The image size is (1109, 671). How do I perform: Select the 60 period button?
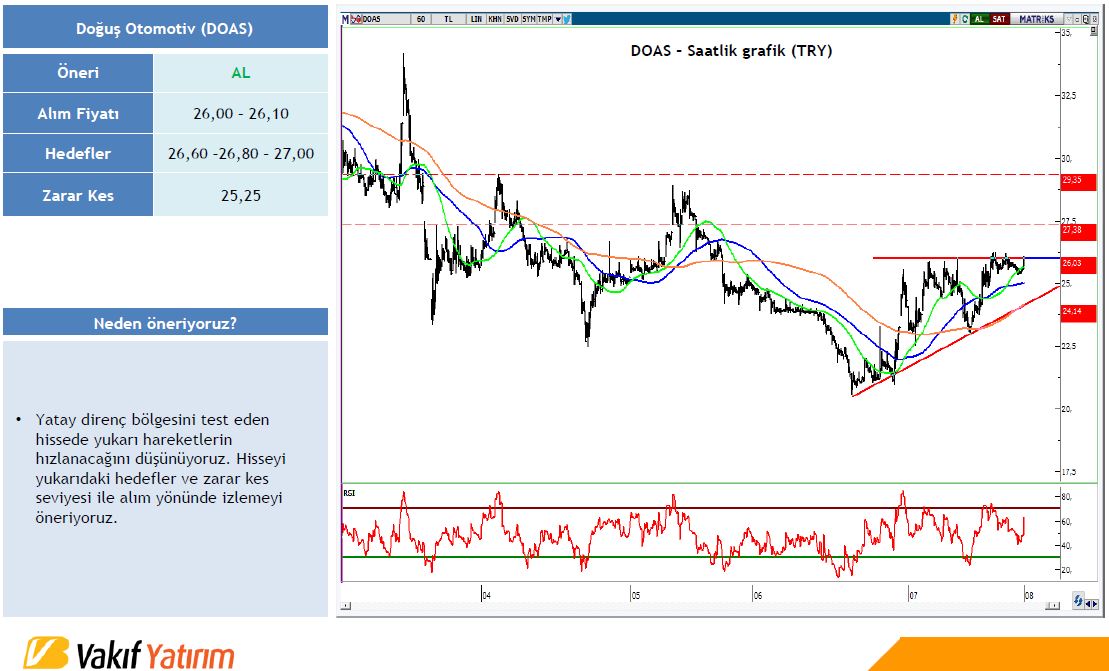click(421, 19)
